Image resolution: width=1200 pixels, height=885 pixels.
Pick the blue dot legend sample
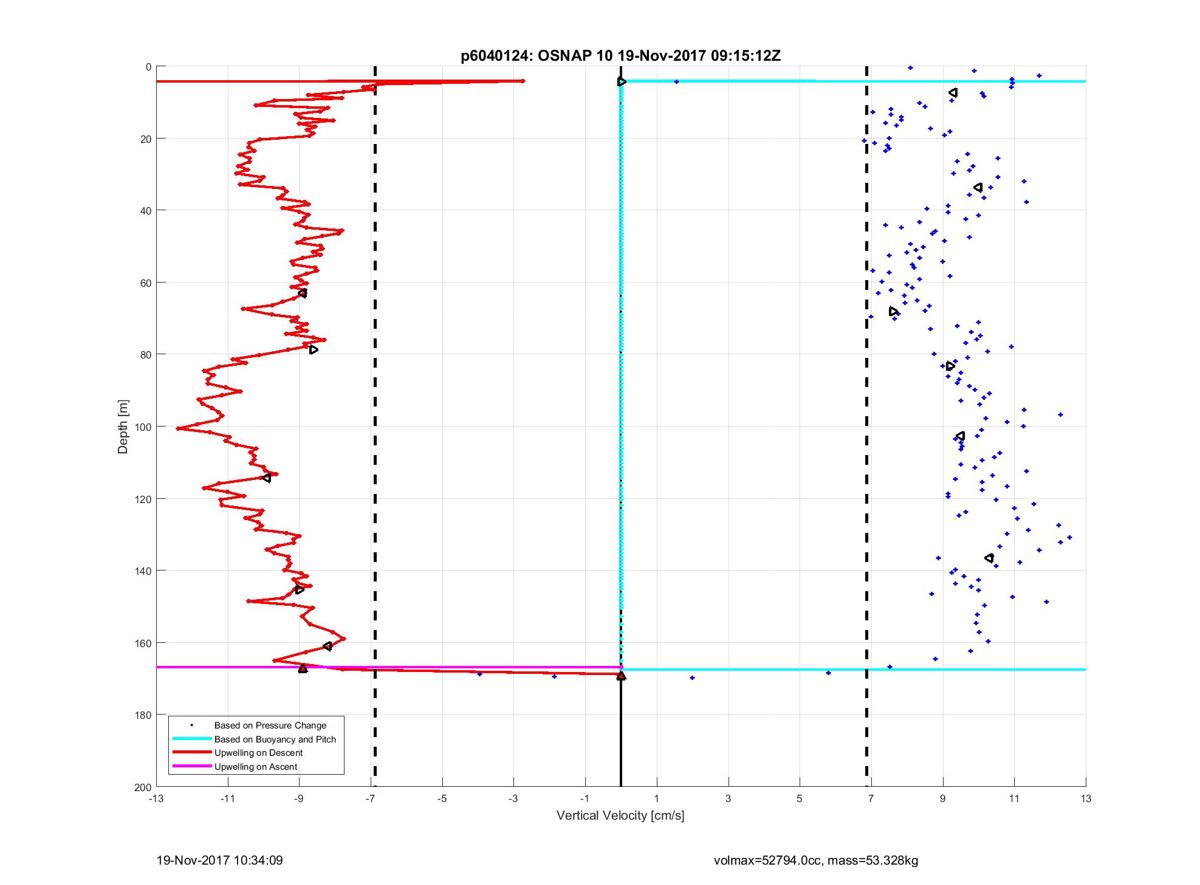(191, 724)
